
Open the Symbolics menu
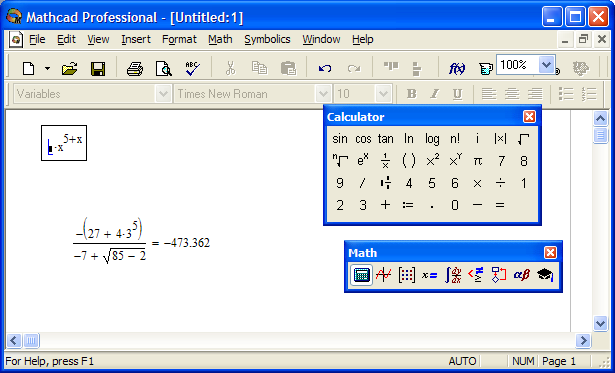267,39
